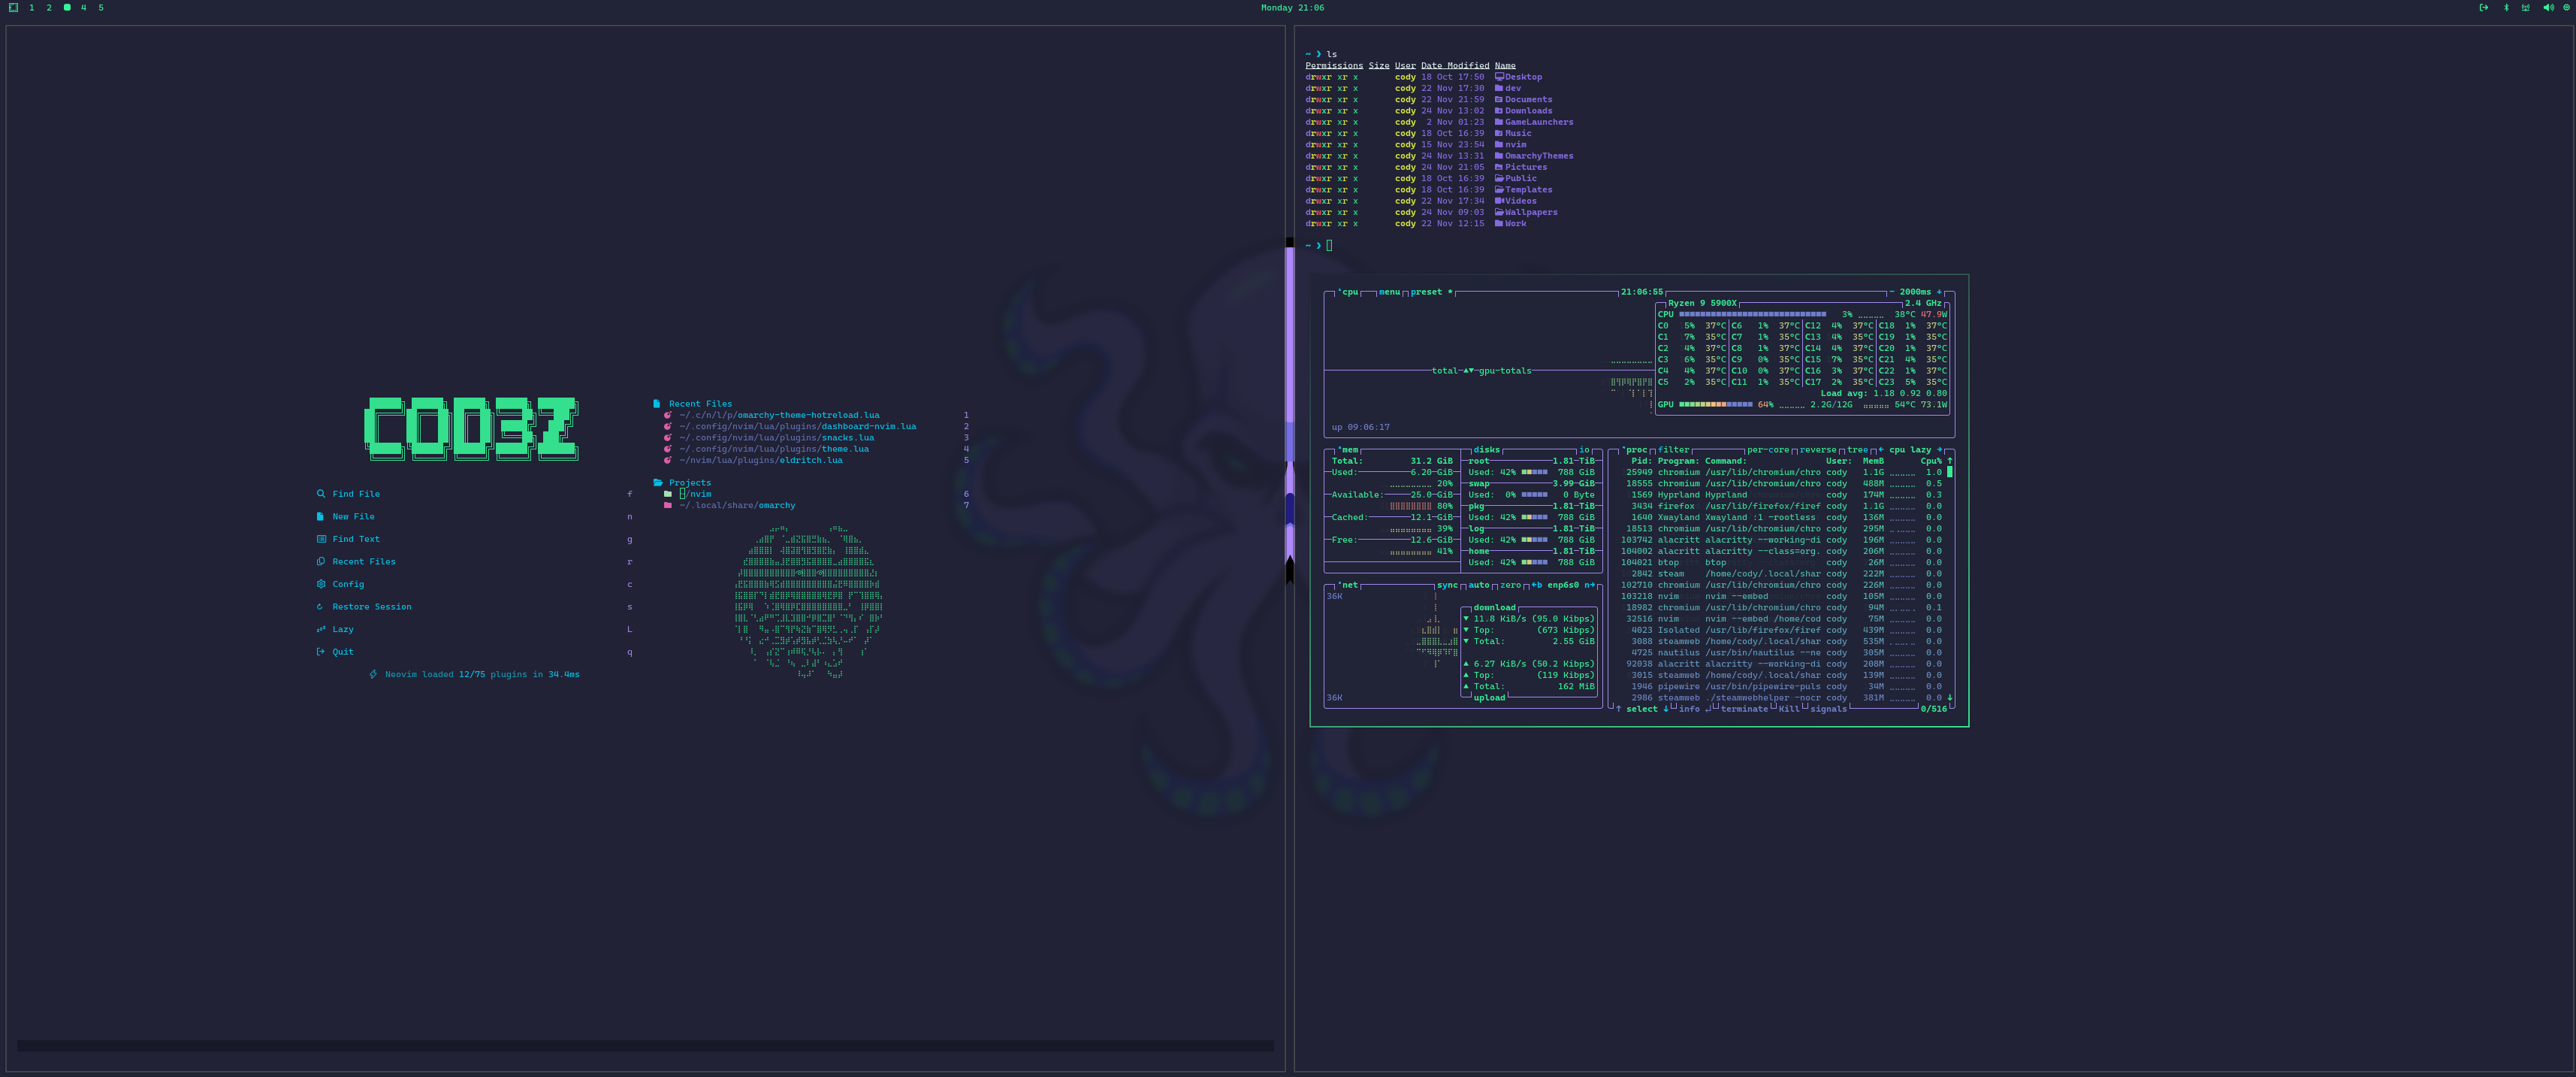Toggle reverse sorting in btop proc panel
The width and height of the screenshot is (2576, 1077).
click(1819, 450)
